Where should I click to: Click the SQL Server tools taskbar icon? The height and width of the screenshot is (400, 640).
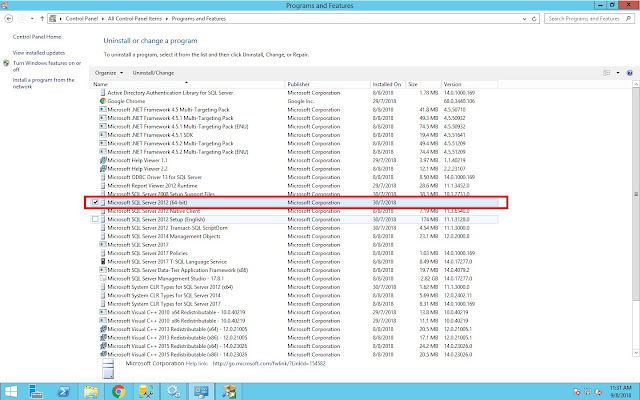(146, 392)
